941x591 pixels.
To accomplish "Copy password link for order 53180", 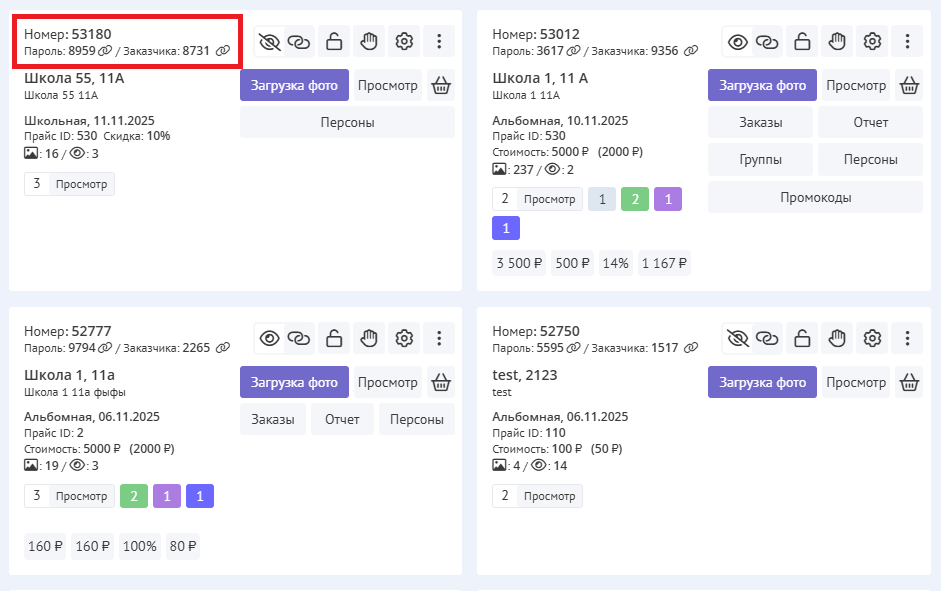I will [105, 51].
